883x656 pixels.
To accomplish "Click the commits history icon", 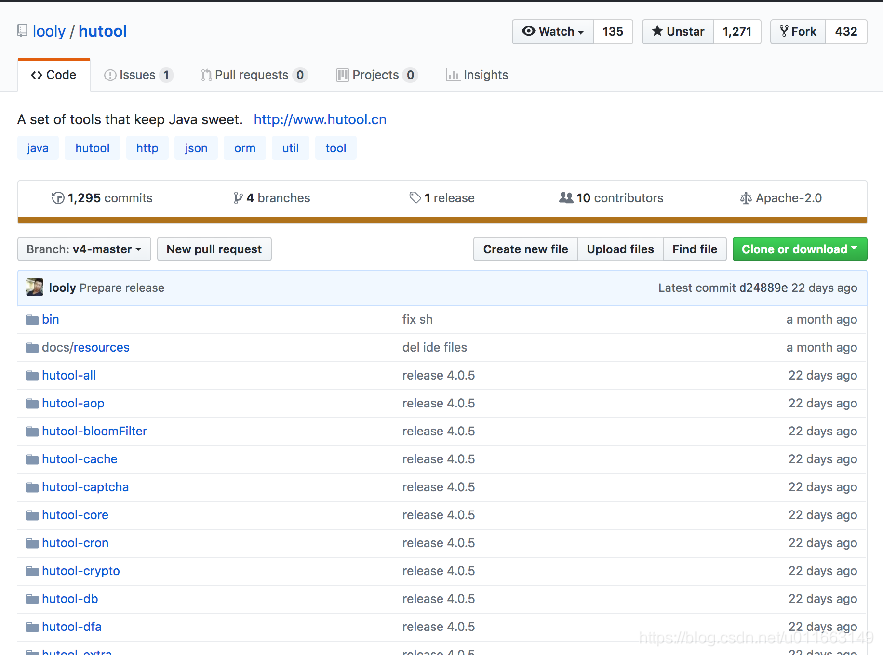I will click(59, 197).
